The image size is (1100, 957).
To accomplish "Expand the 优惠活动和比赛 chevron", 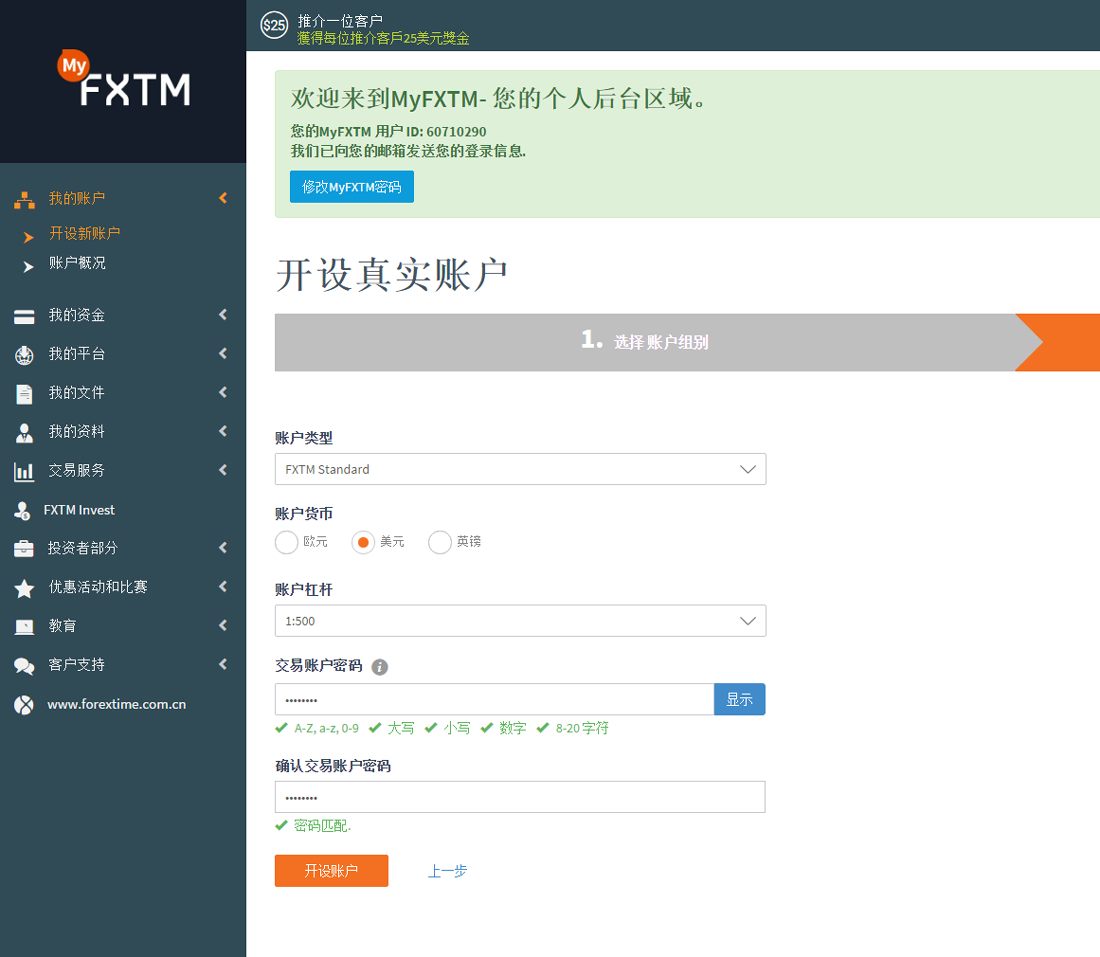I will [223, 587].
